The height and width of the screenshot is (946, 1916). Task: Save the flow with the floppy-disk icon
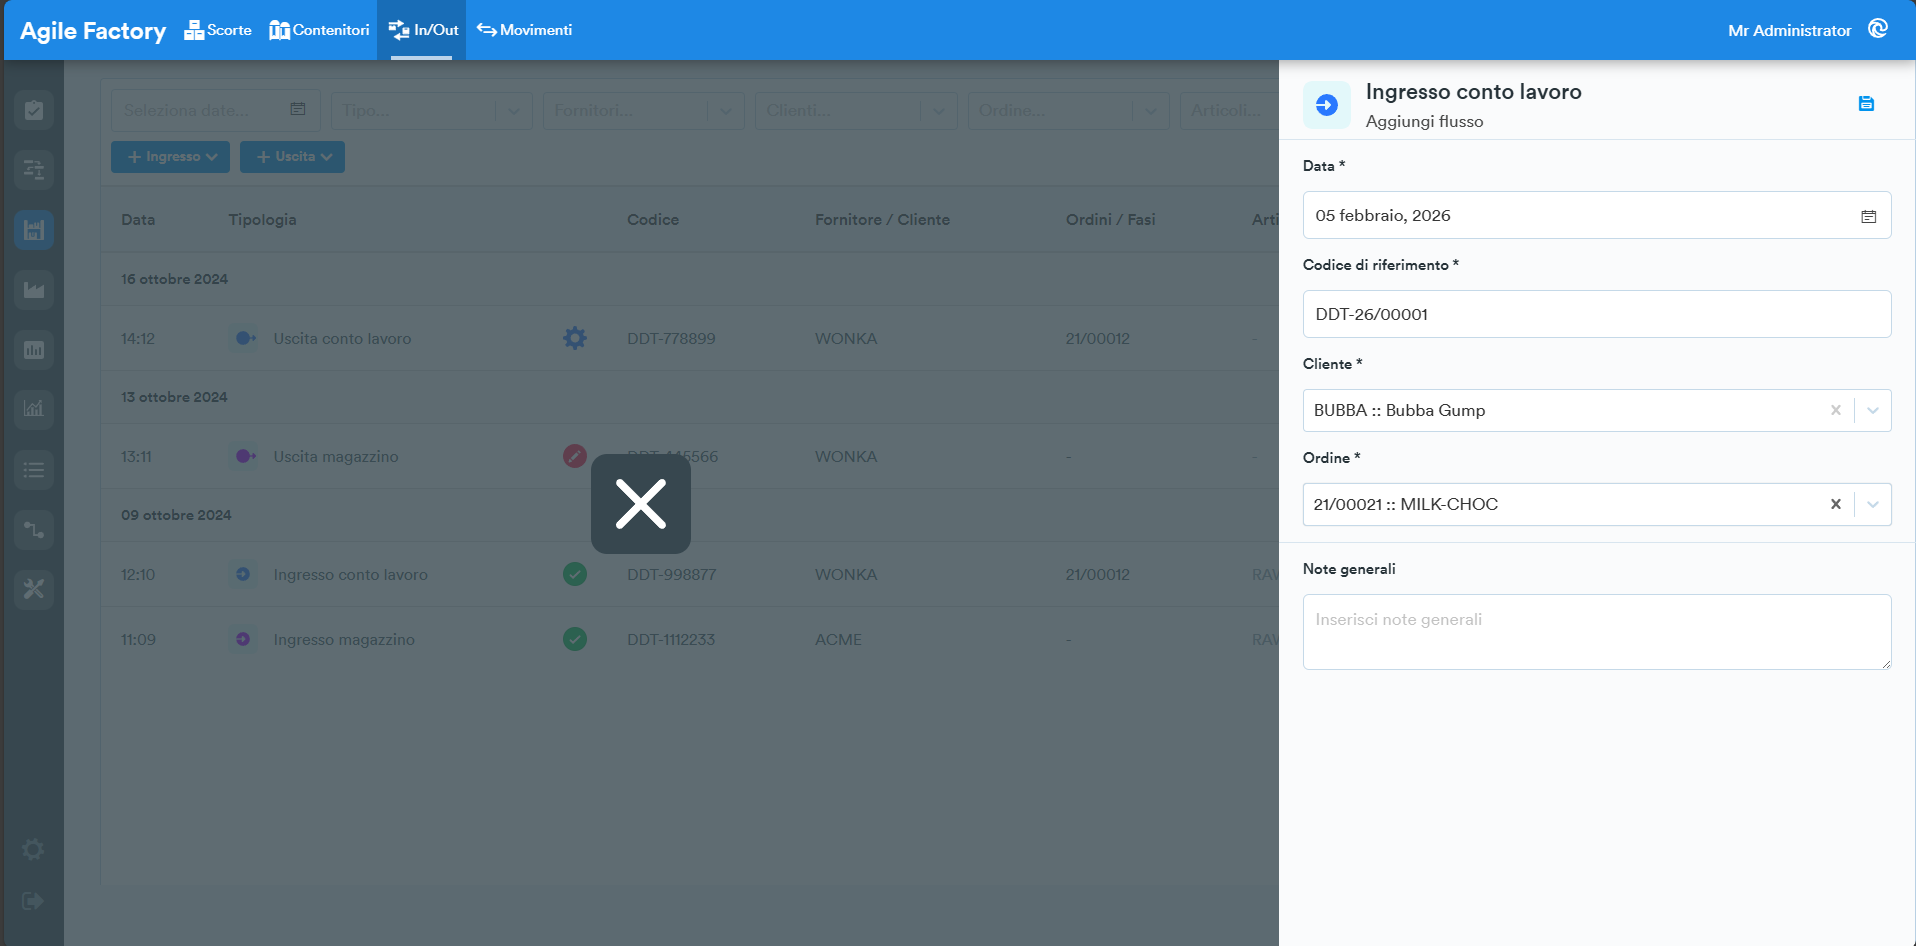1866,104
